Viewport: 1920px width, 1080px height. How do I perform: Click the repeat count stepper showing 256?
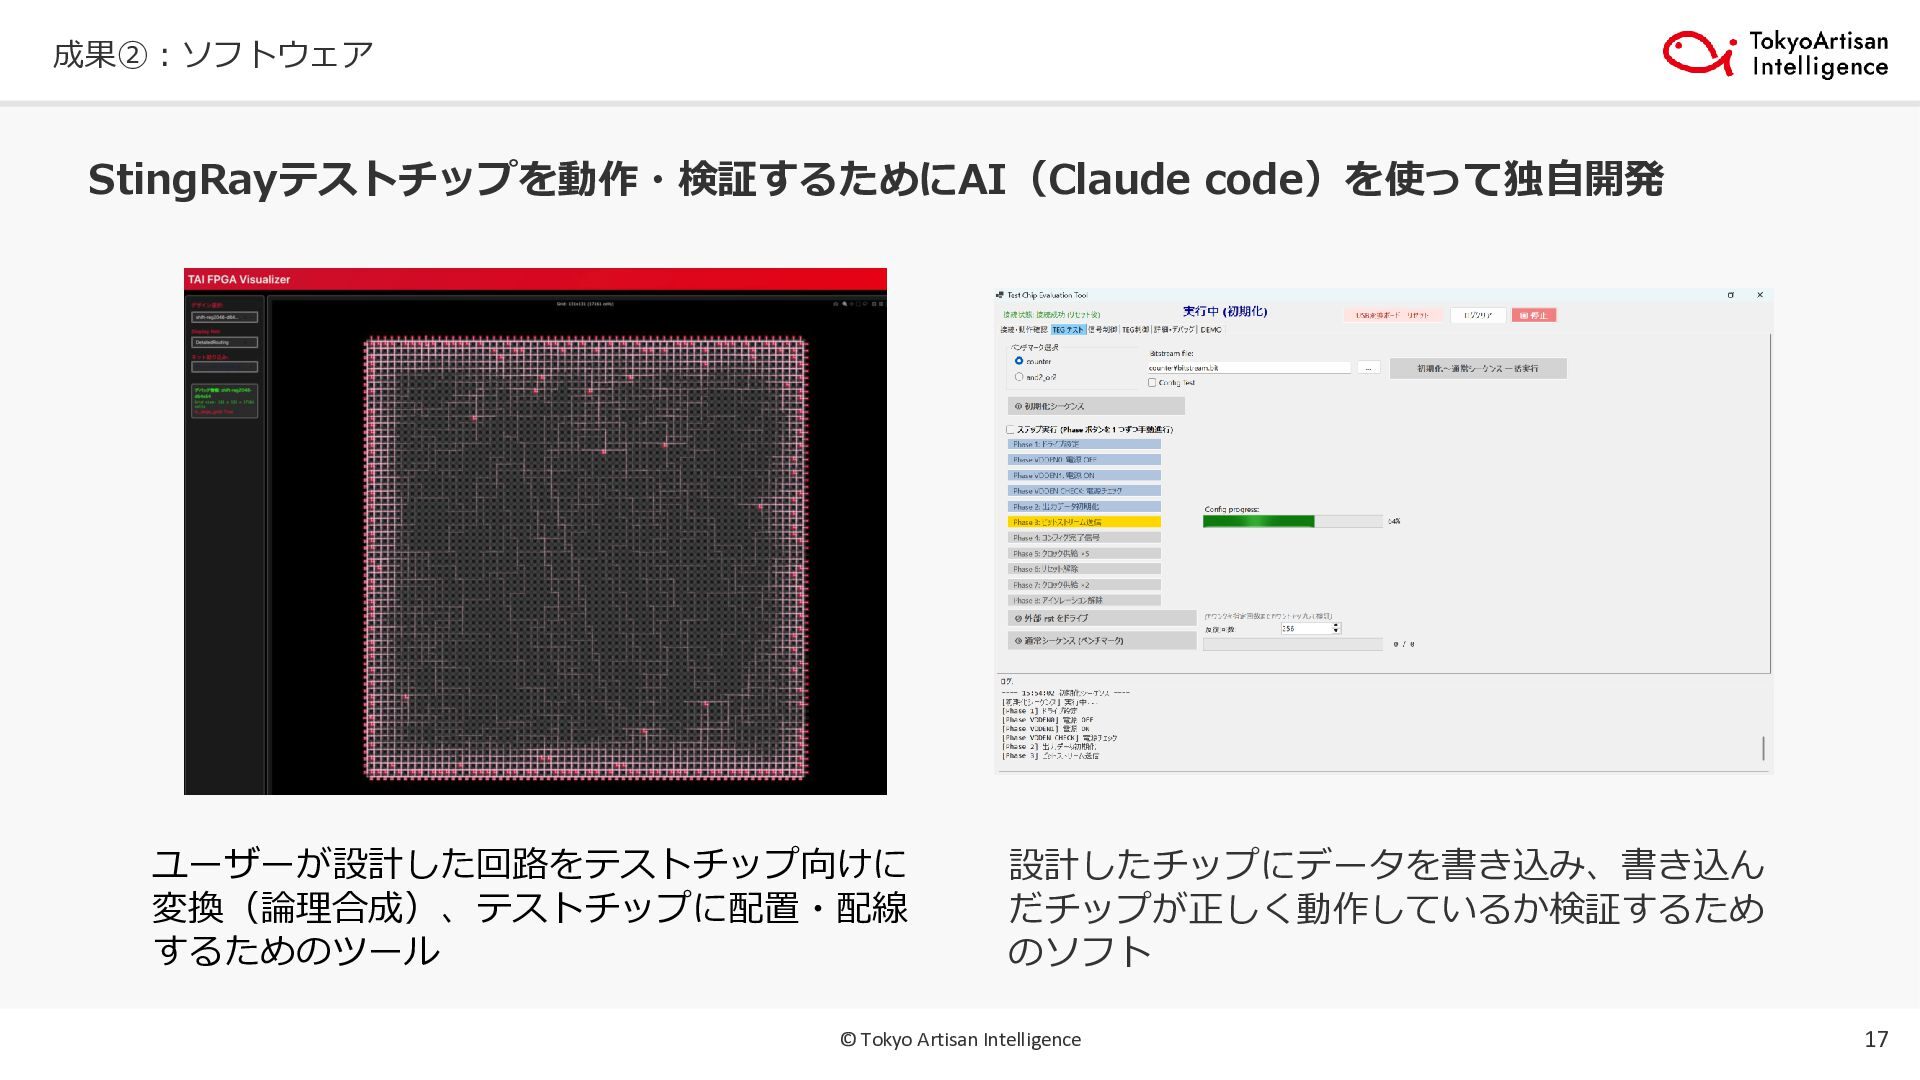1310,628
